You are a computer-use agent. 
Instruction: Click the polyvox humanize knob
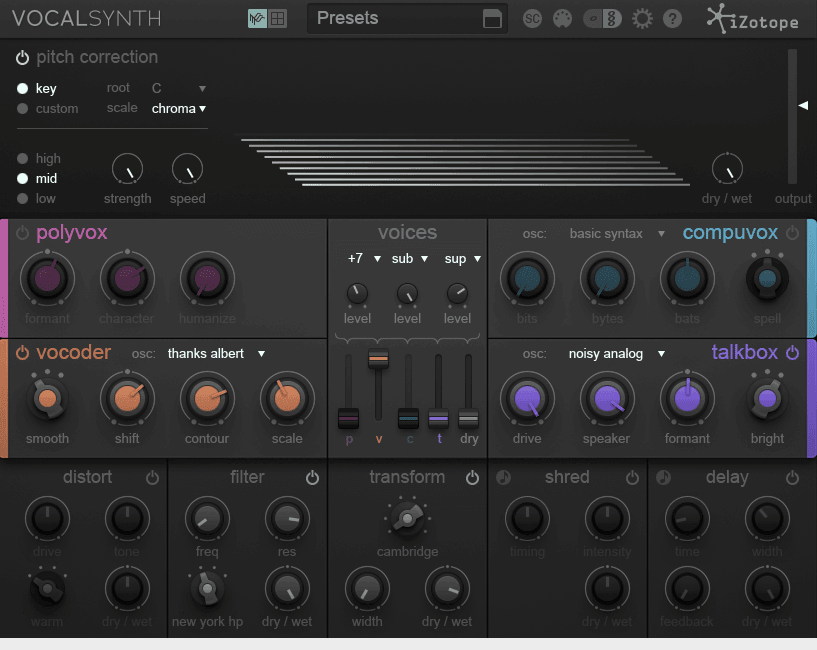coord(207,278)
